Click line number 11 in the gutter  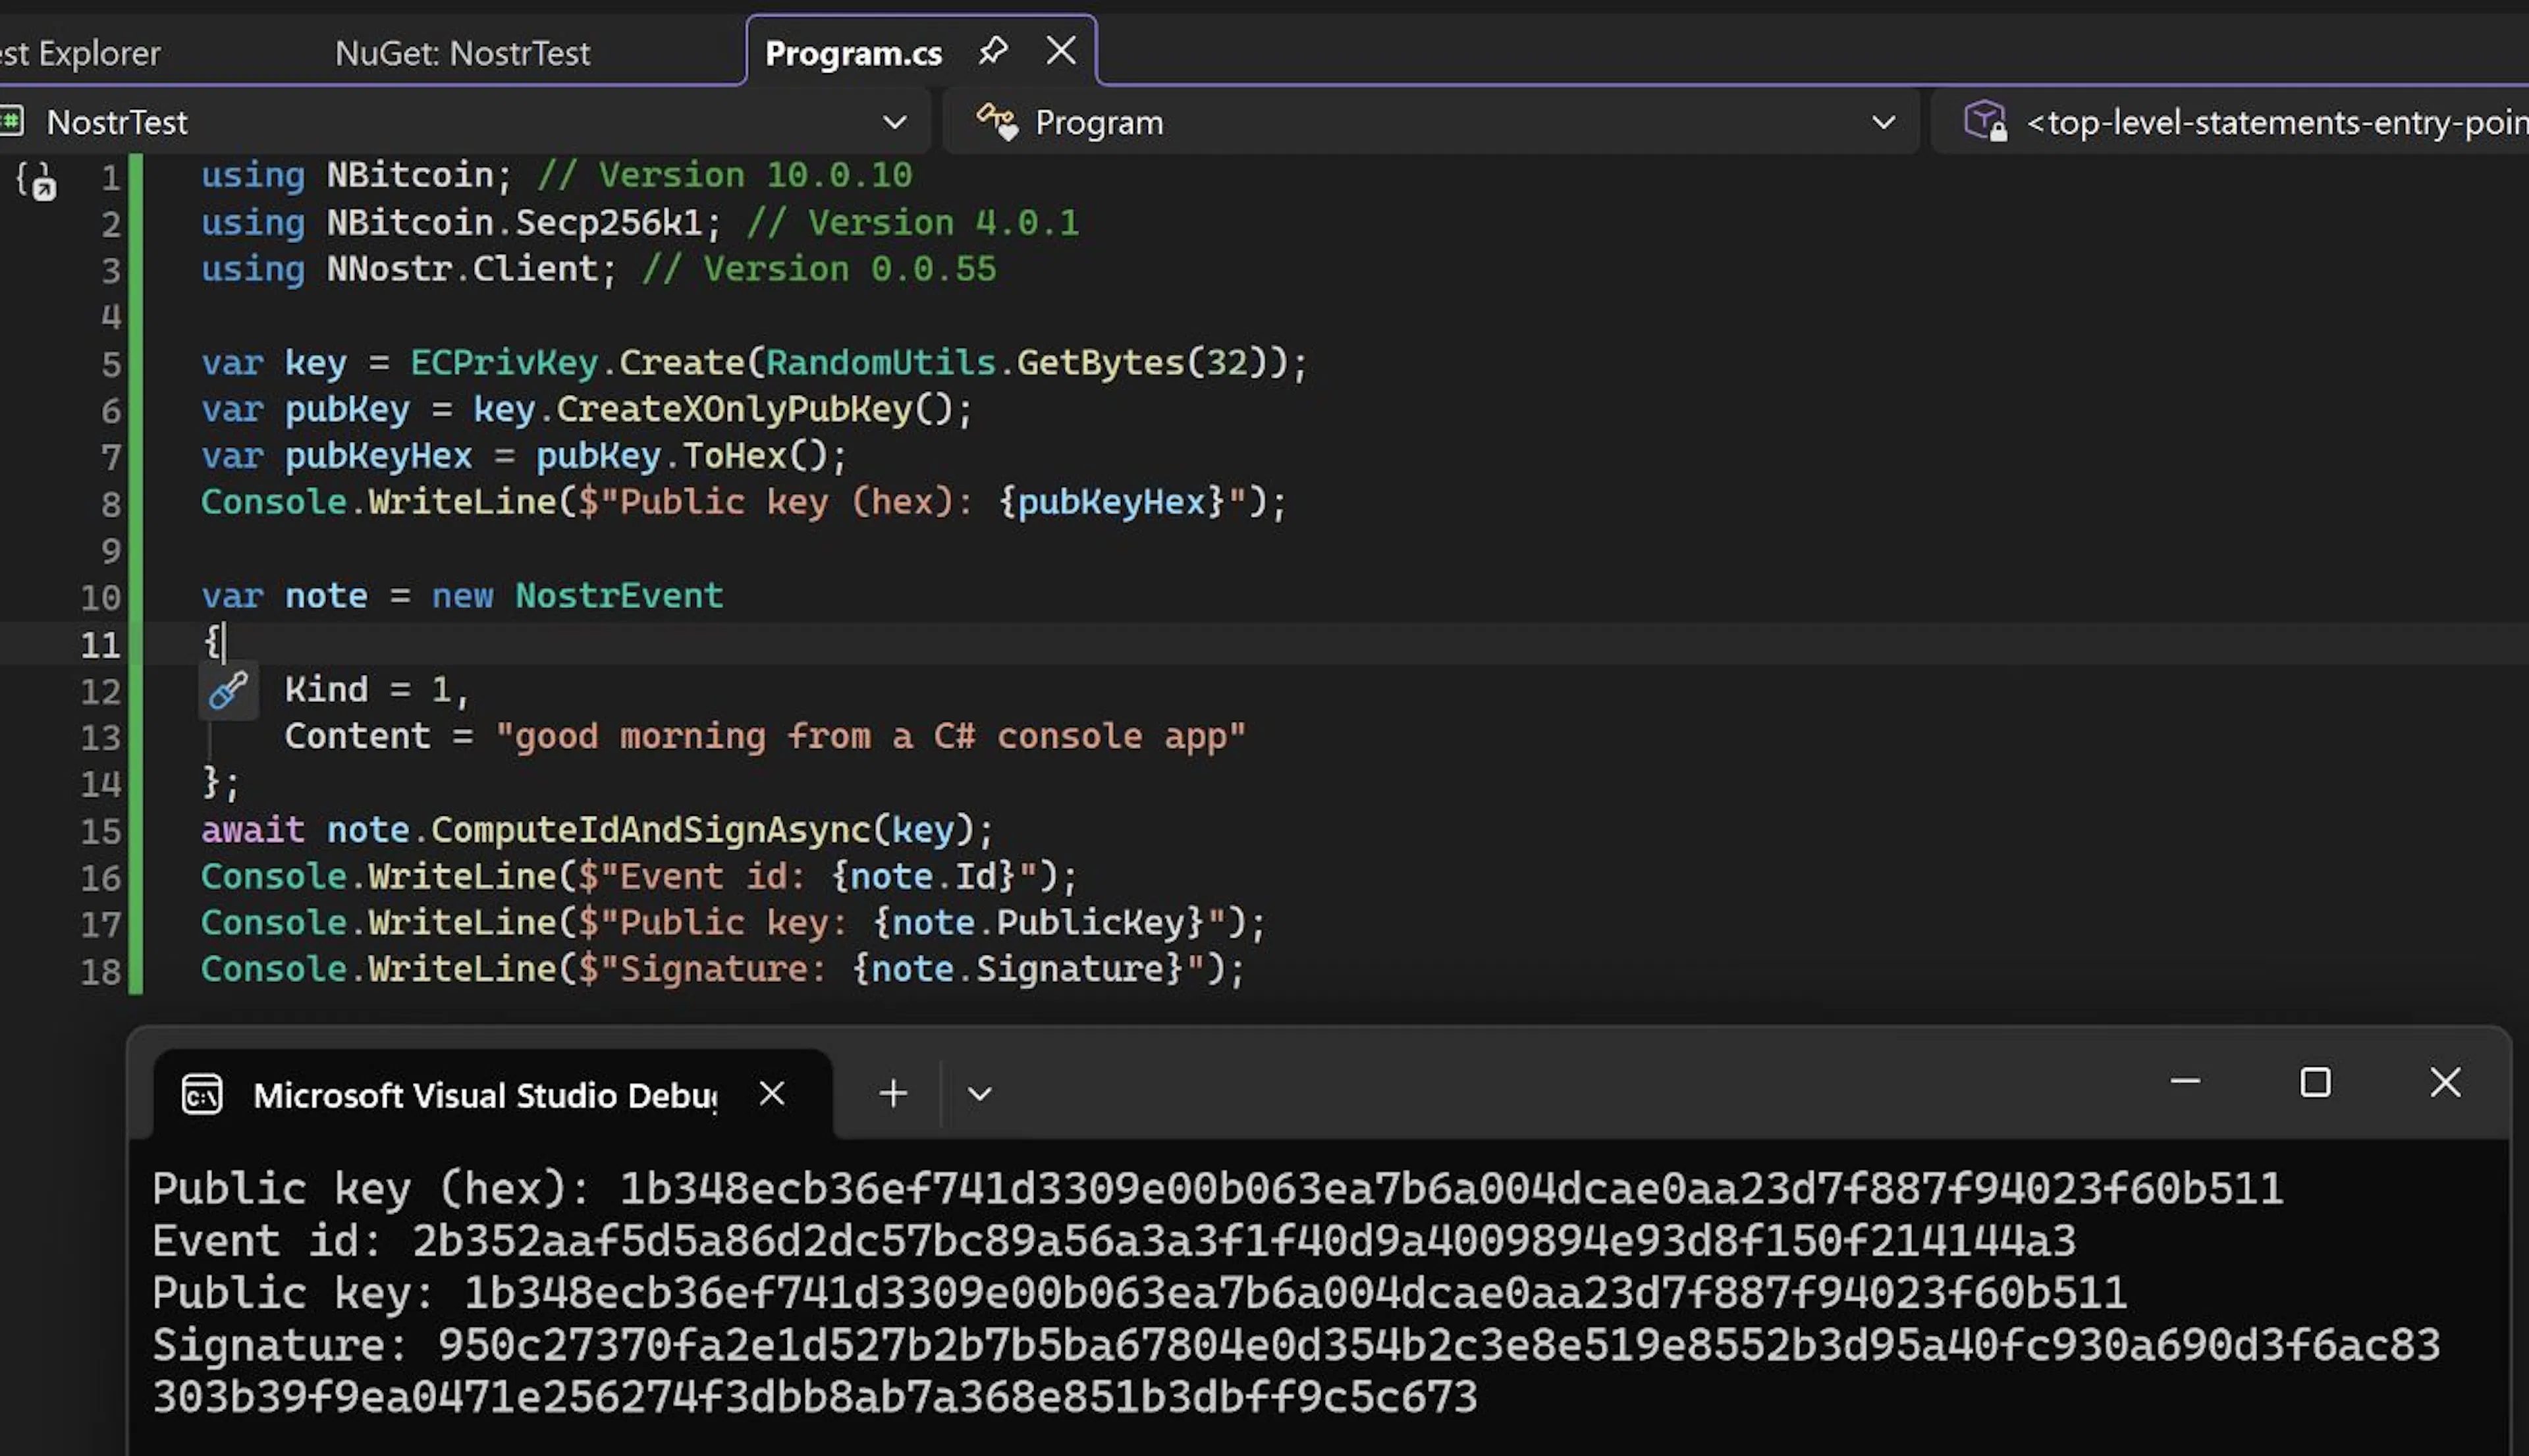pyautogui.click(x=100, y=645)
